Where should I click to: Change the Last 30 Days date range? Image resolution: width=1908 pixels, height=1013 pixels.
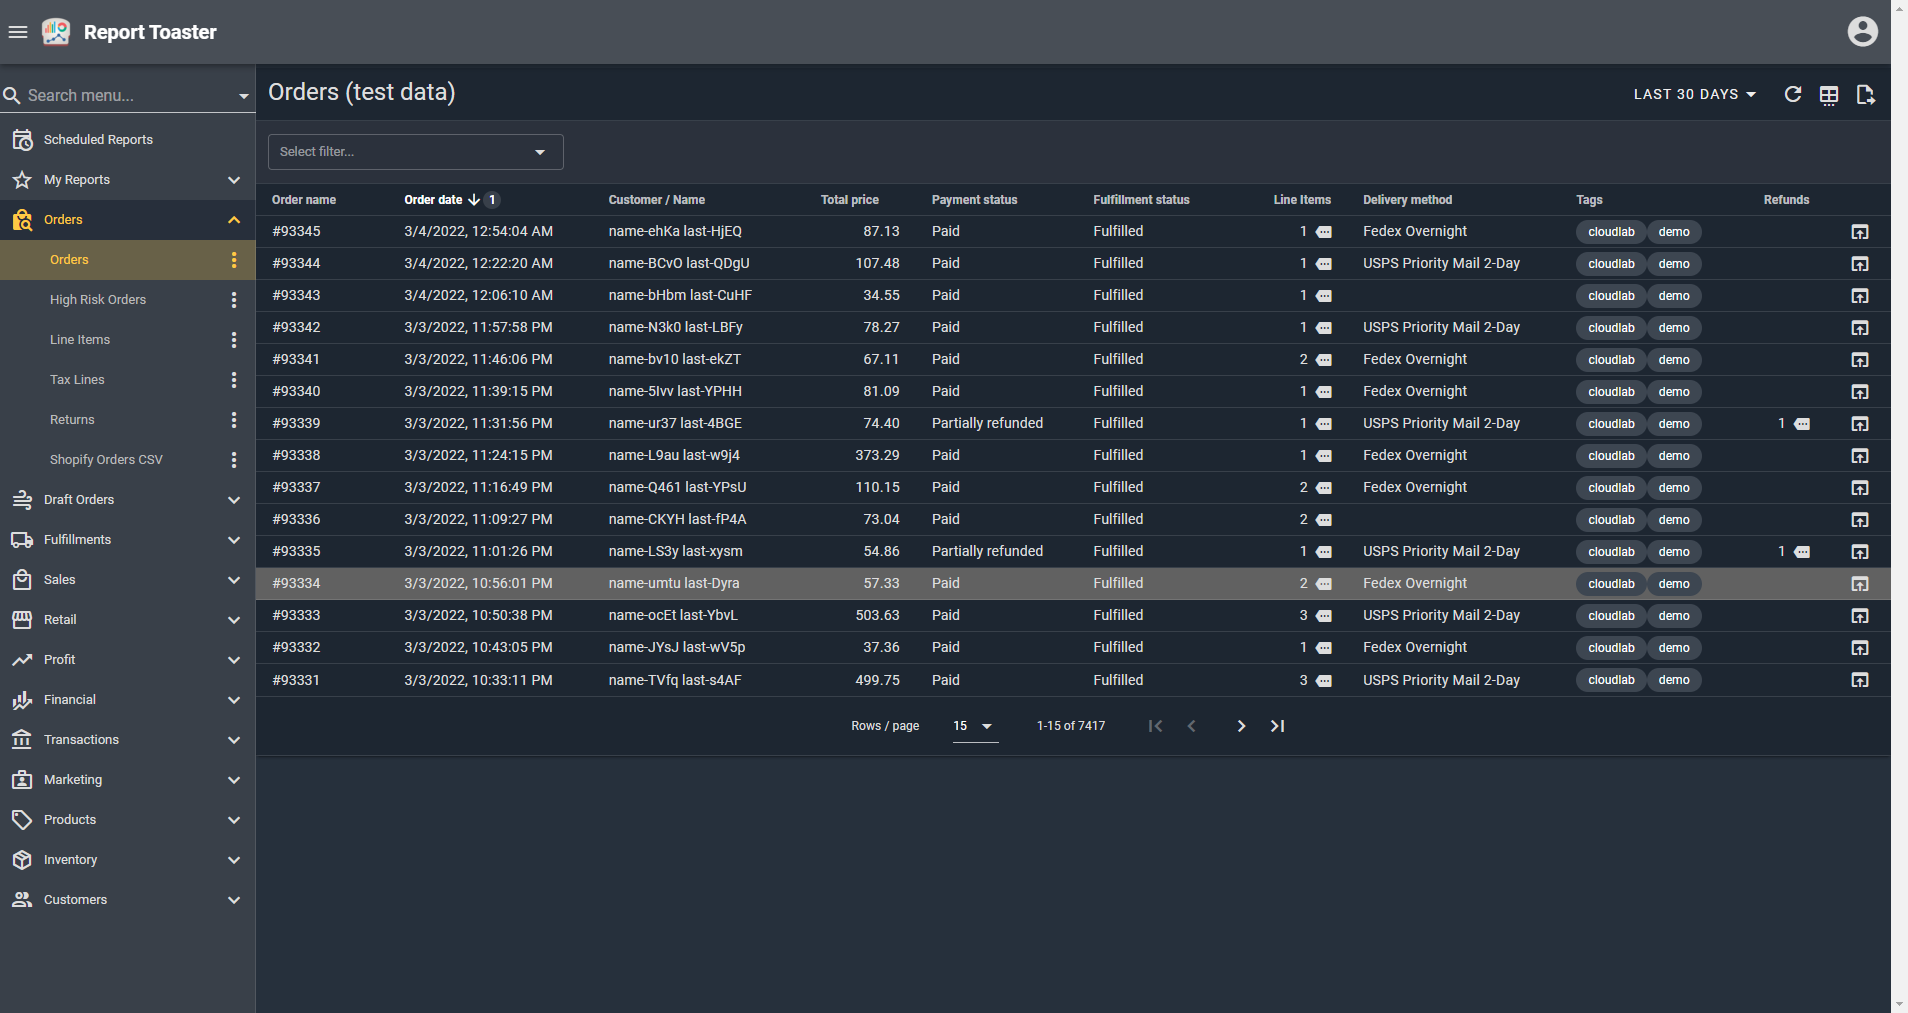tap(1694, 94)
